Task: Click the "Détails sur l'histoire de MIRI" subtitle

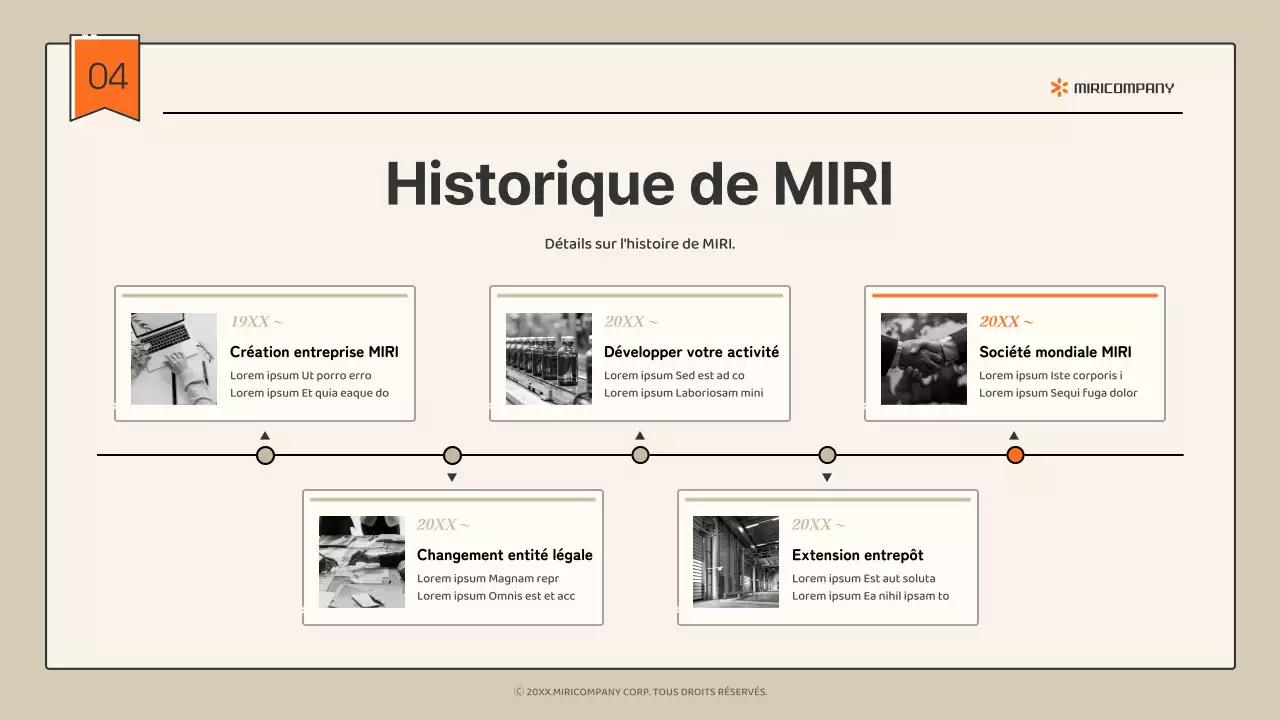Action: click(x=639, y=243)
